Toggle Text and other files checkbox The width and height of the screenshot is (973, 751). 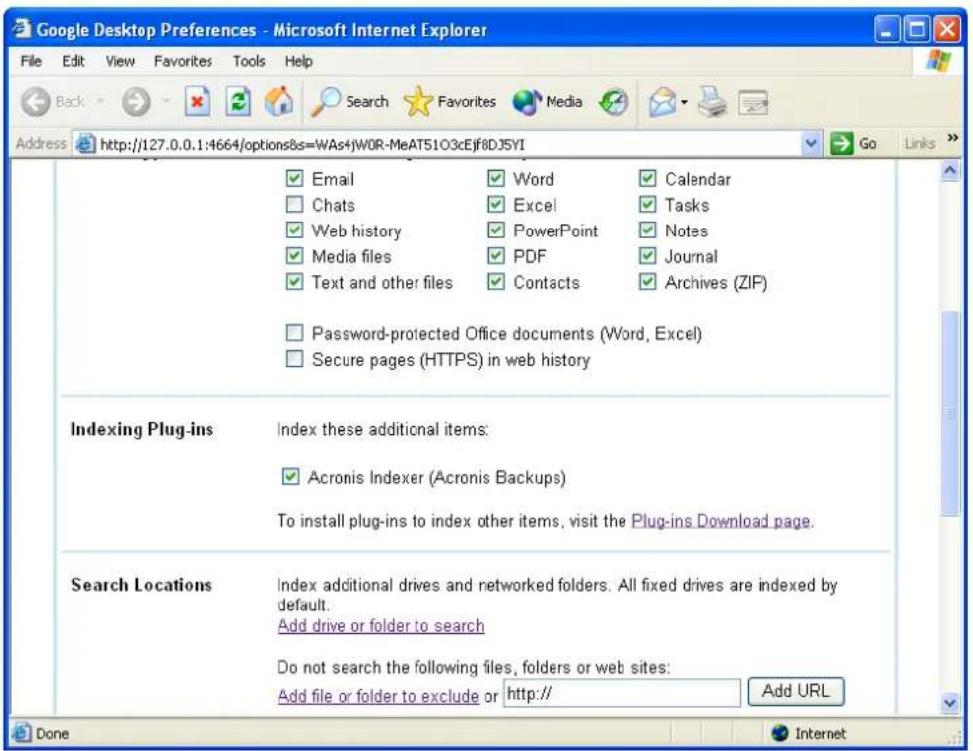click(x=294, y=282)
